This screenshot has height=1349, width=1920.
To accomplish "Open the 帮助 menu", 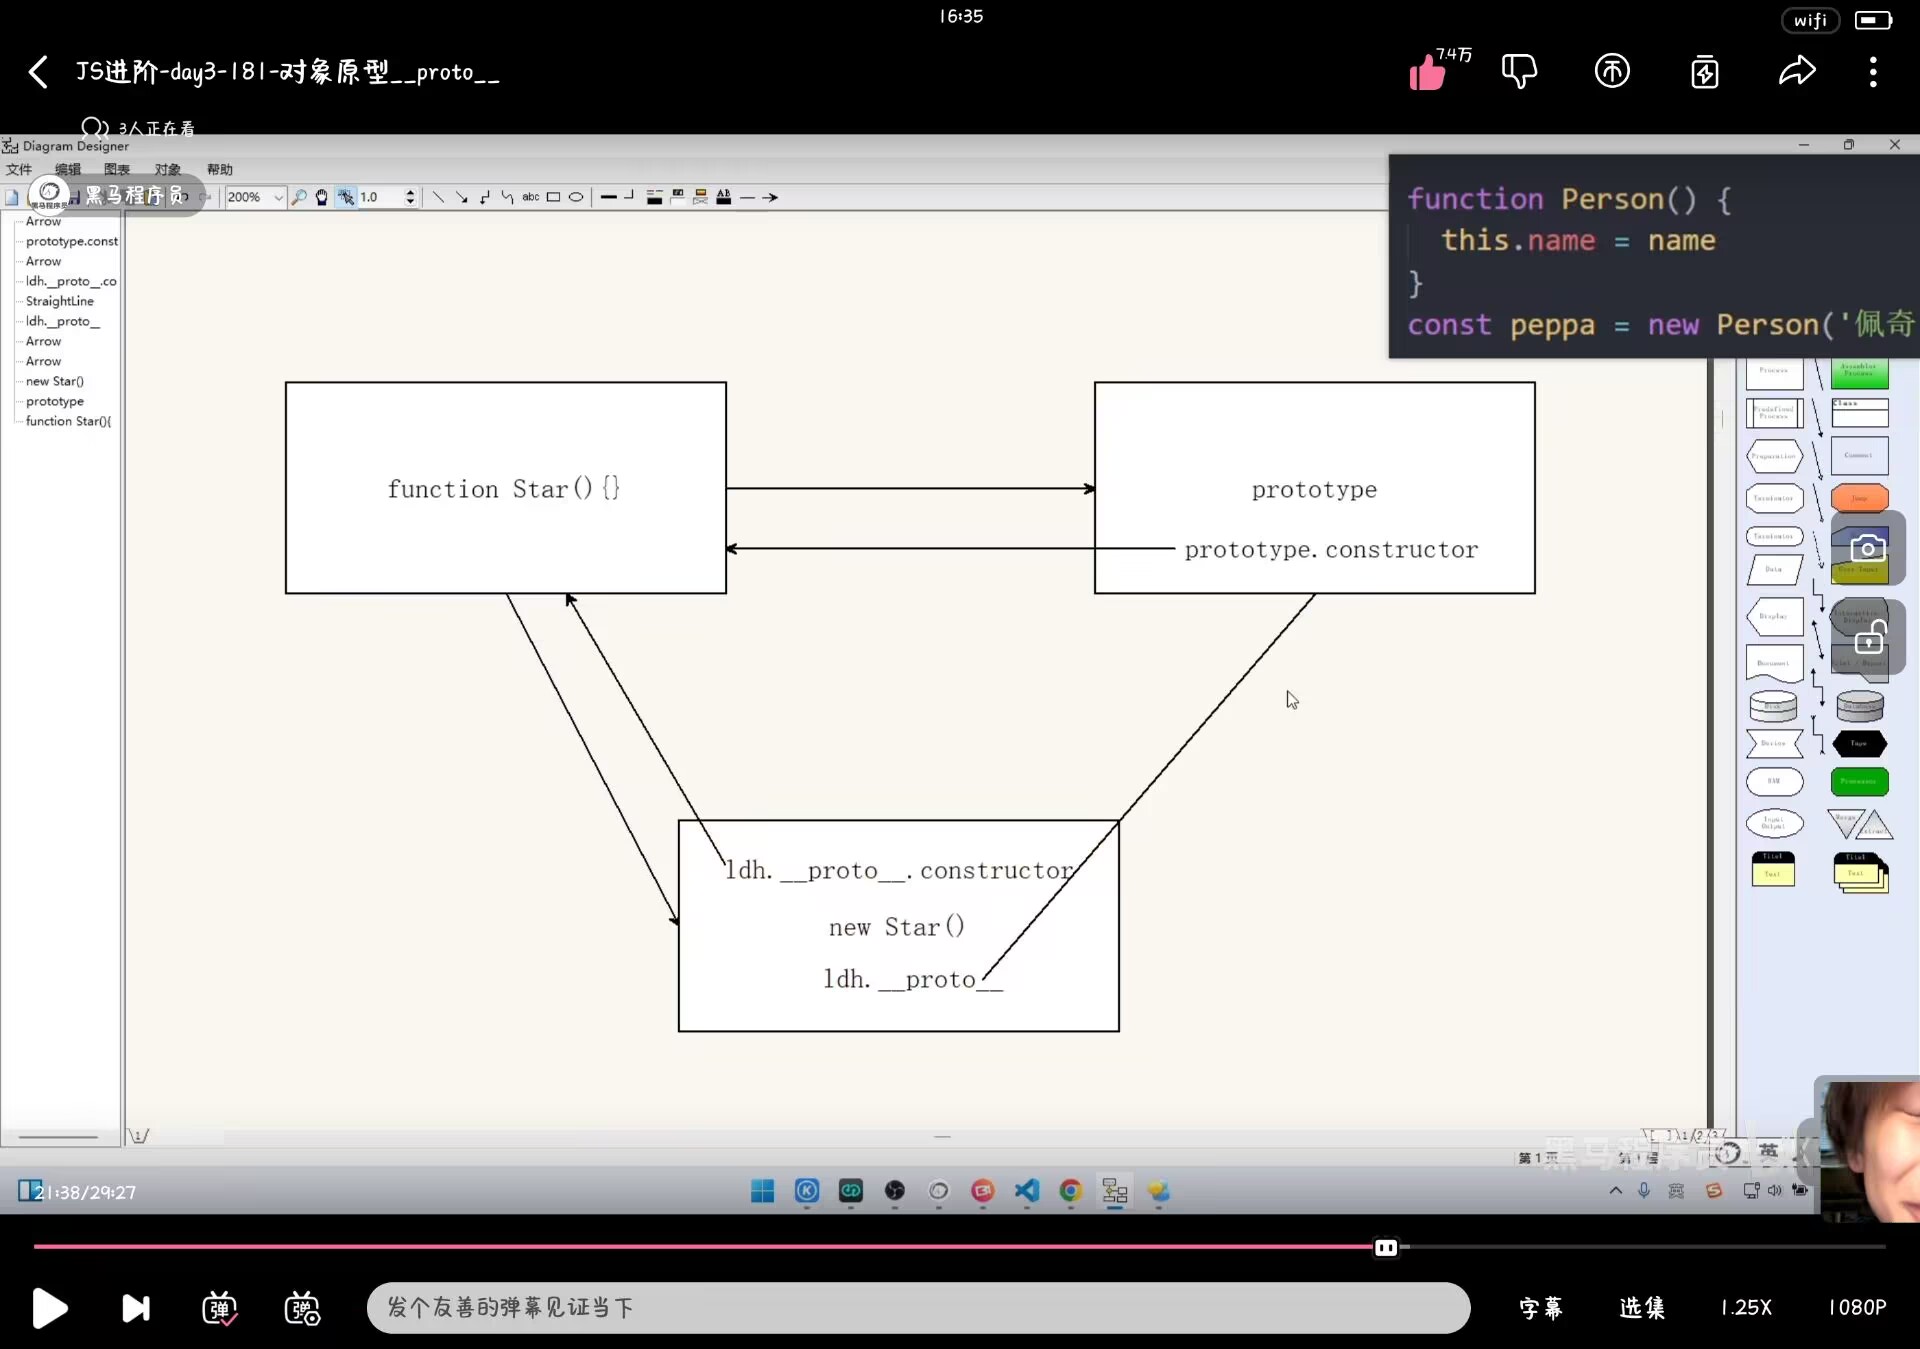I will pyautogui.click(x=220, y=169).
